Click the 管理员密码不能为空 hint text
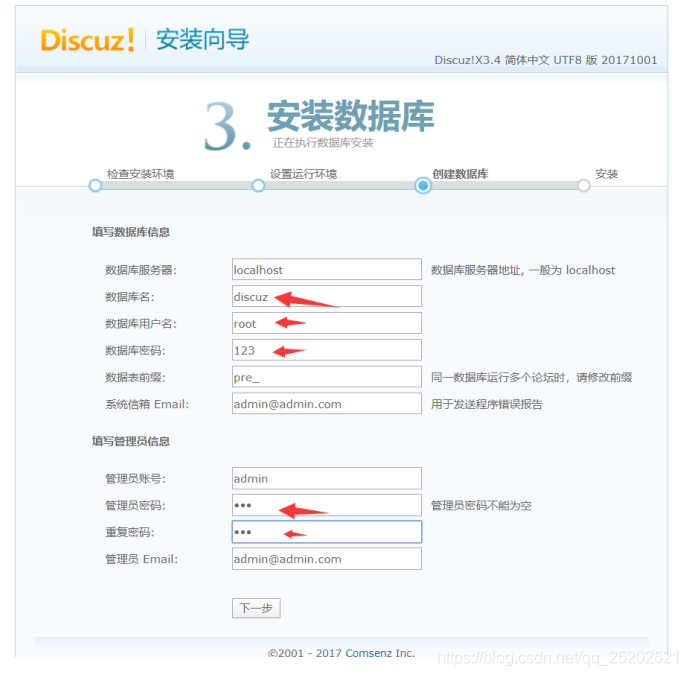 (481, 505)
